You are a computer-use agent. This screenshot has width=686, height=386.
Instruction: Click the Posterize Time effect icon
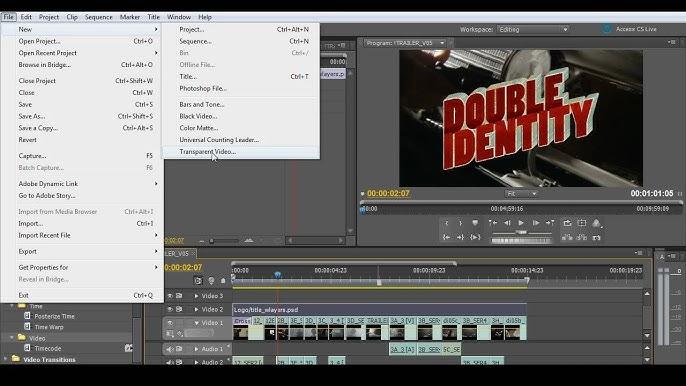(x=27, y=316)
